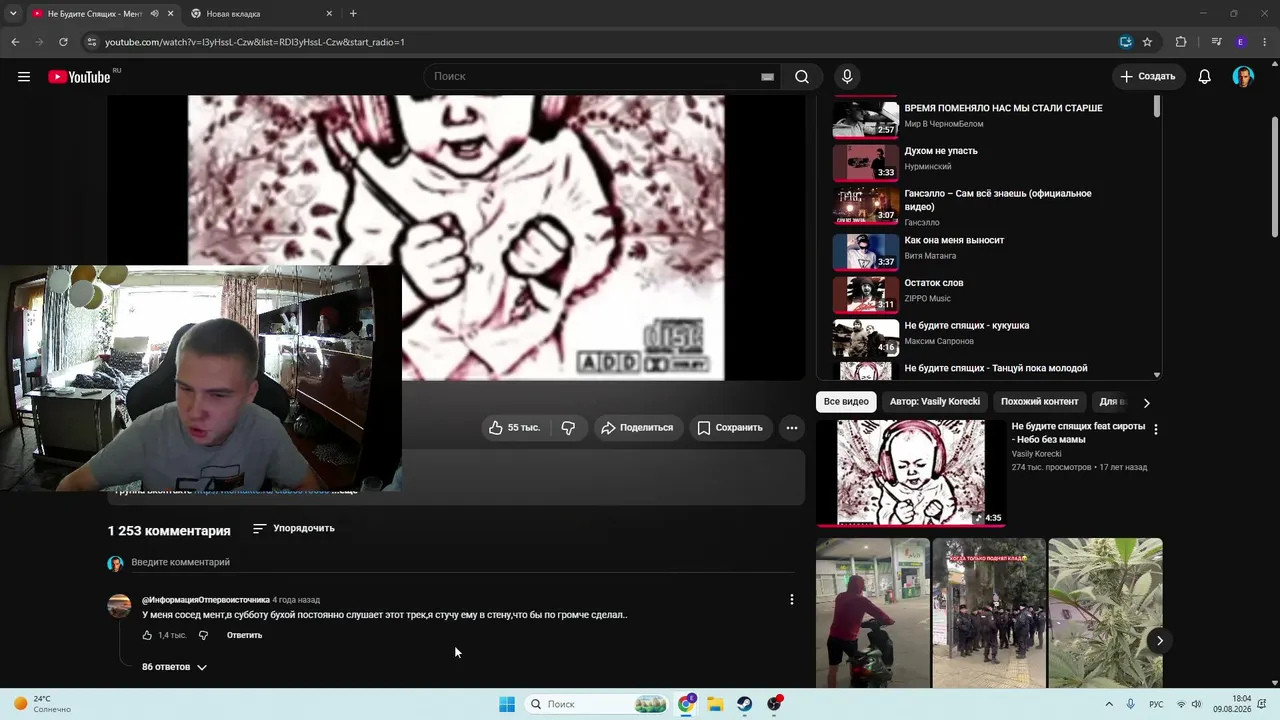Click the browser address bar URL
This screenshot has height=720, width=1280.
pyautogui.click(x=255, y=42)
